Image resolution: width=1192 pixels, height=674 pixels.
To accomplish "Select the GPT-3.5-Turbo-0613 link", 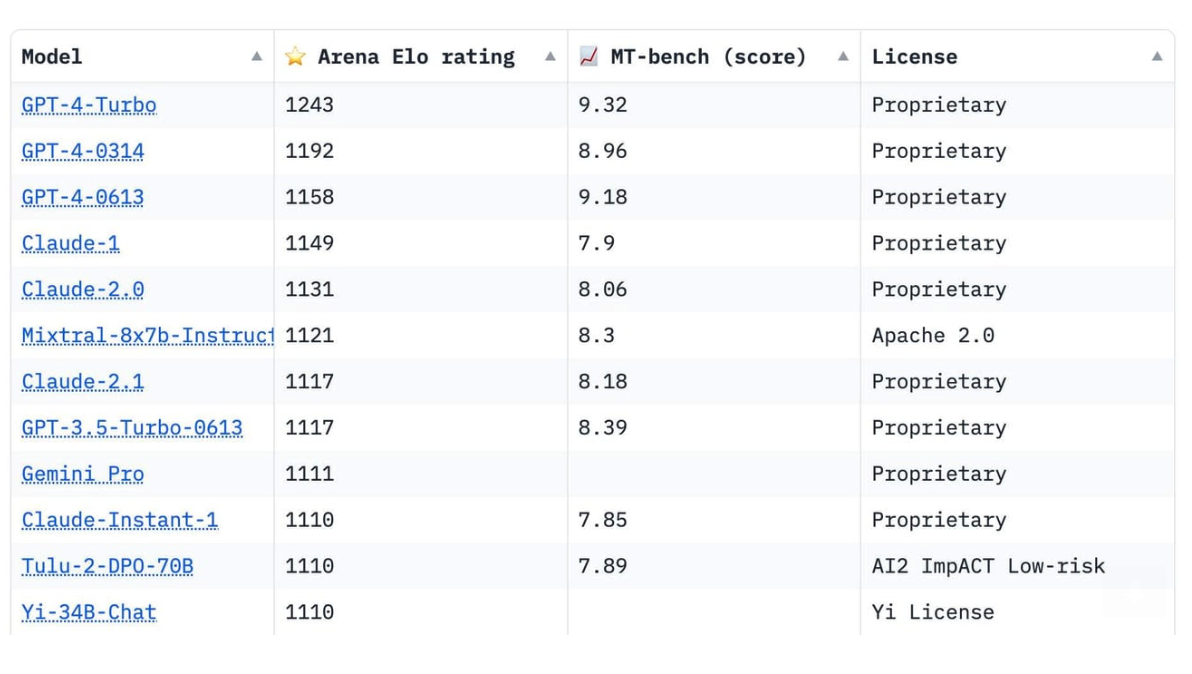I will 132,428.
